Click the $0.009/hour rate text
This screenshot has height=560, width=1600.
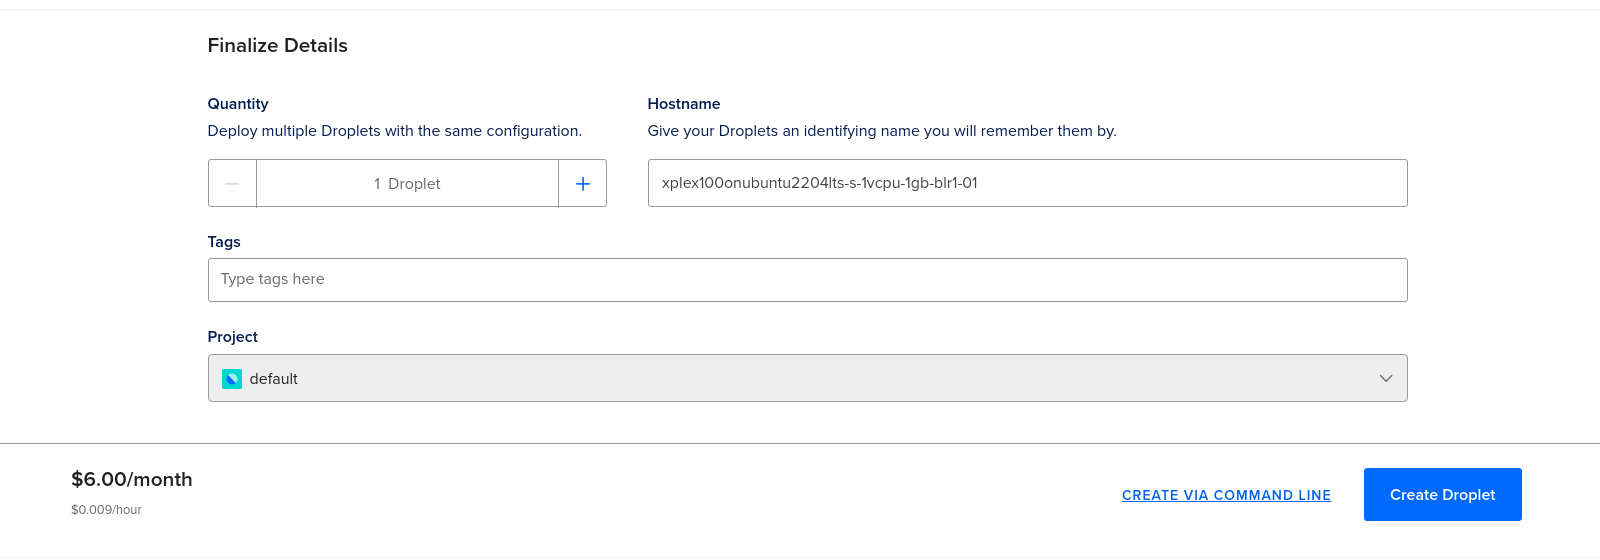106,510
